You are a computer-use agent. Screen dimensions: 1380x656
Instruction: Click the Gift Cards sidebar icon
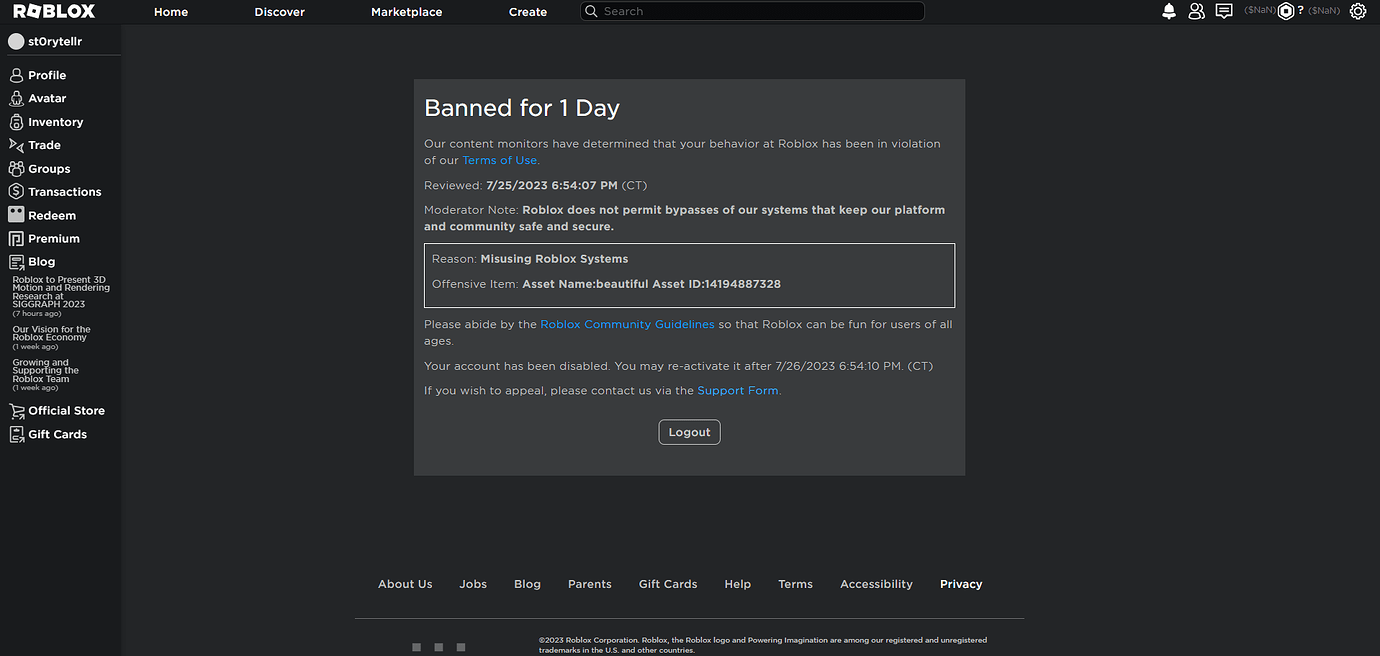pyautogui.click(x=16, y=434)
